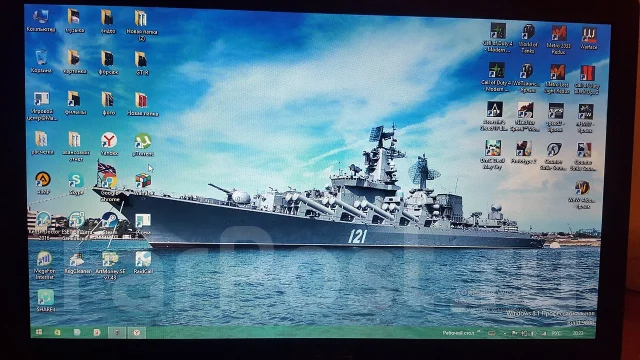Image resolution: width=640 pixels, height=360 pixels.
Task: Open the GT-R folder
Action: pos(142,63)
